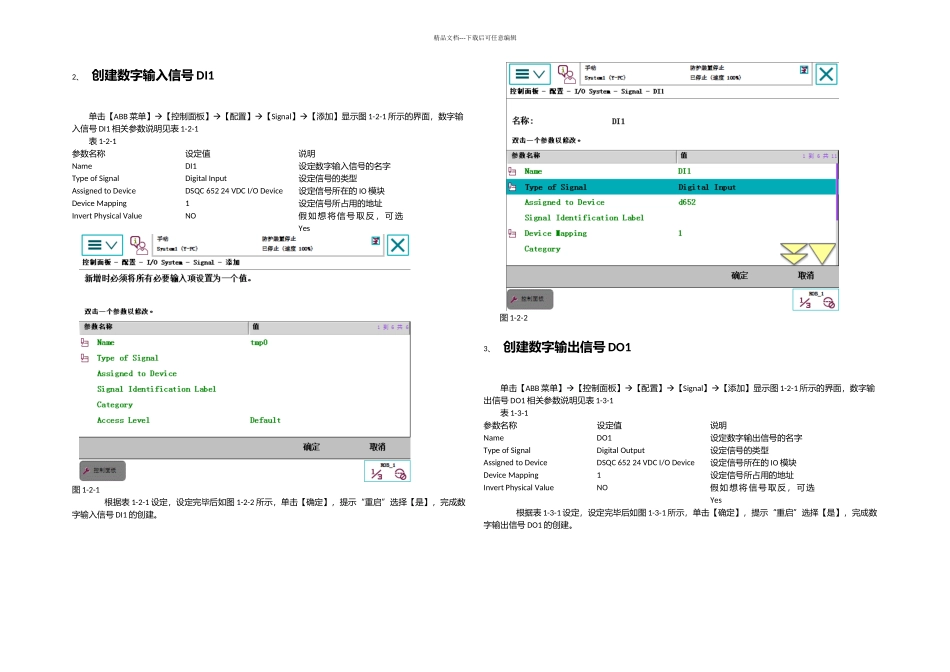Click the icon beside Device Mapping row
950x672 pixels.
[x=513, y=233]
